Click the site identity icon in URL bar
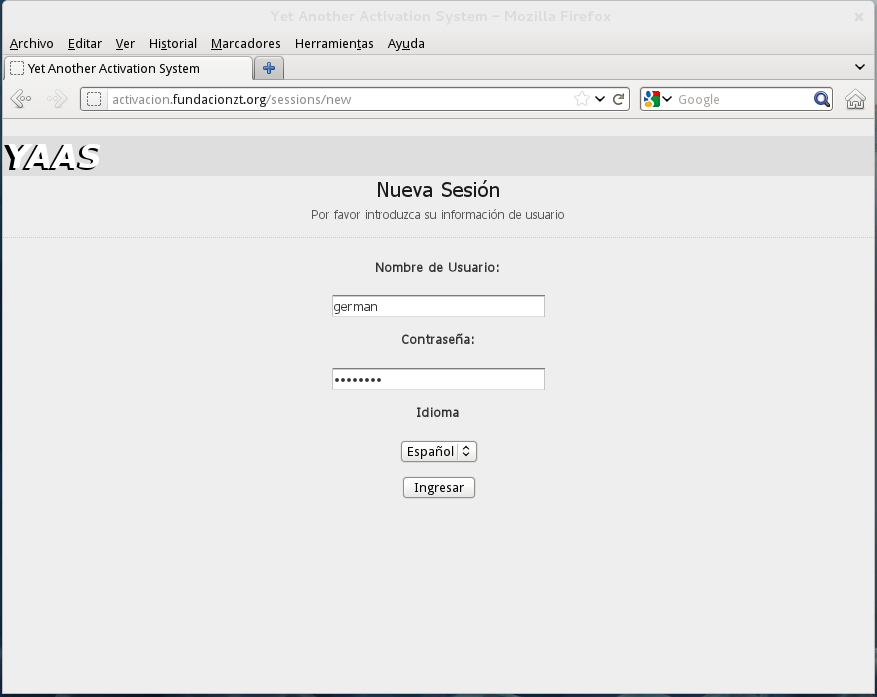This screenshot has height=697, width=877. tap(94, 99)
